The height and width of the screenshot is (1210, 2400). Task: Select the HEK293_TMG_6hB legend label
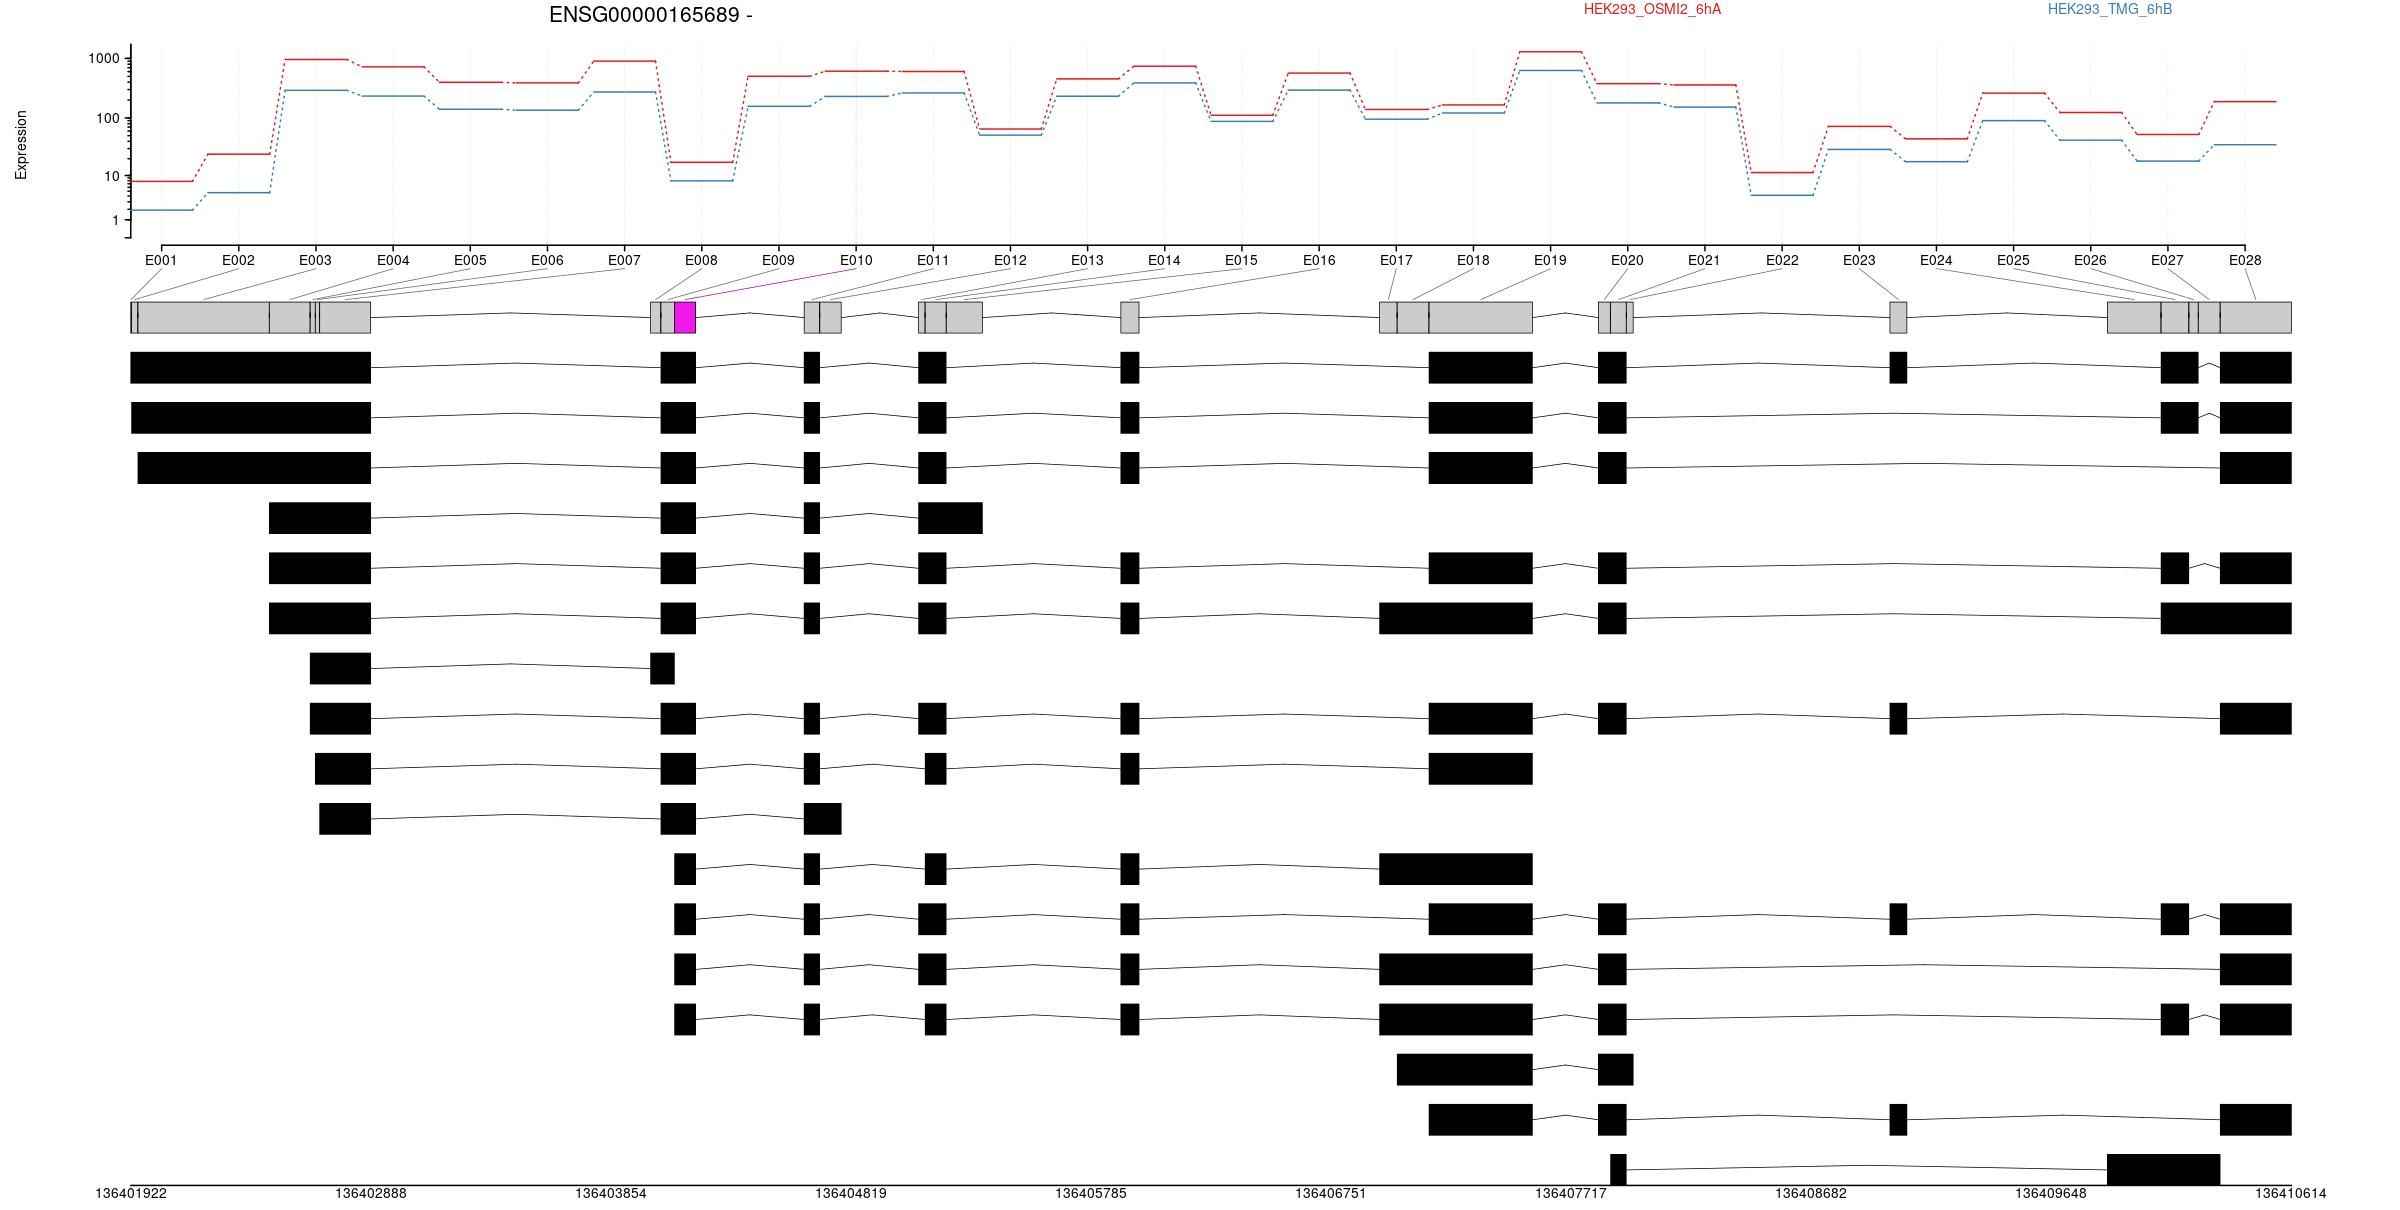point(2110,9)
